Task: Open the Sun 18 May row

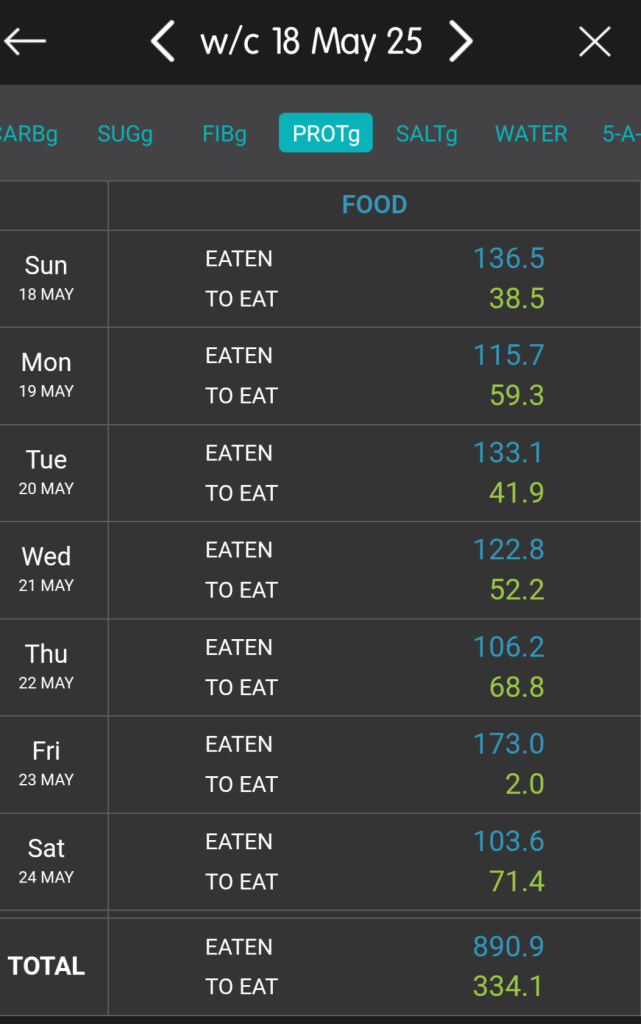Action: 46,278
